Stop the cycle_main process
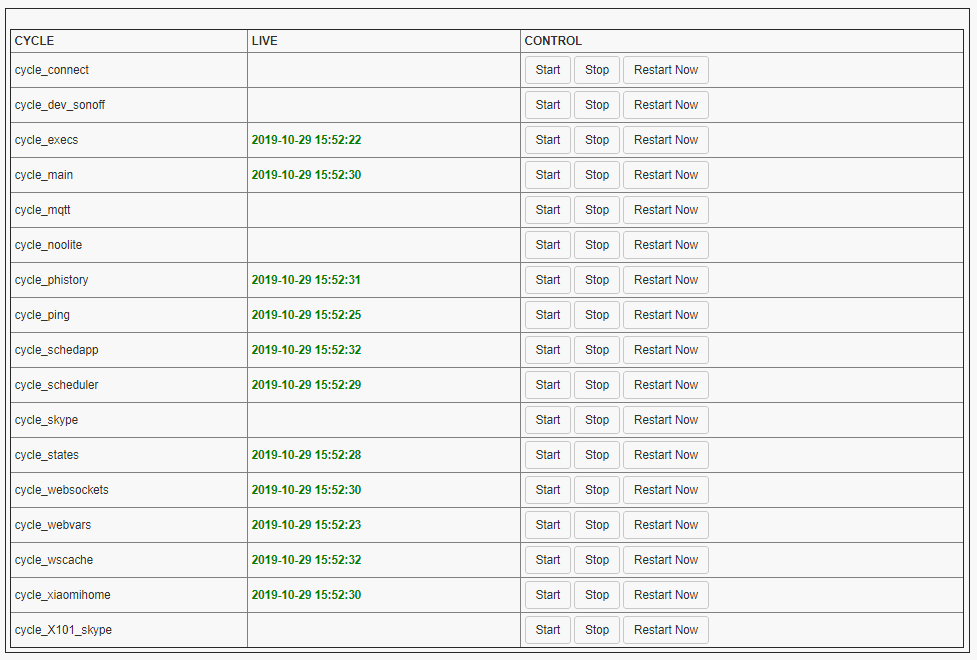Viewport: 977px width, 660px height. point(597,175)
